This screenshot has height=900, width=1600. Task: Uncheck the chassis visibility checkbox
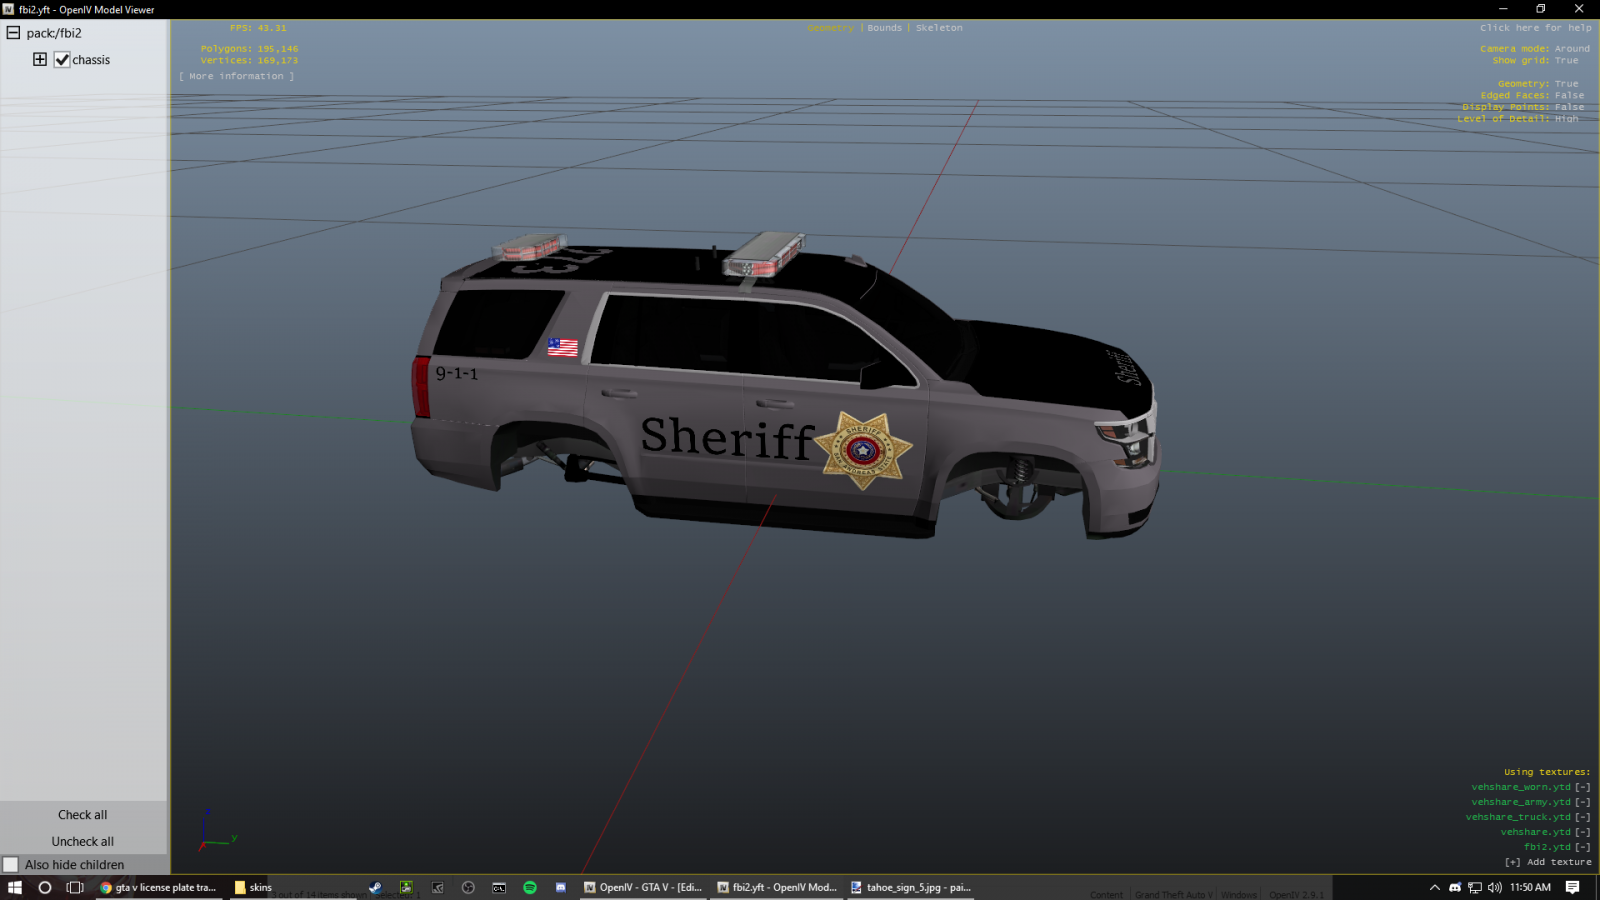(x=62, y=60)
